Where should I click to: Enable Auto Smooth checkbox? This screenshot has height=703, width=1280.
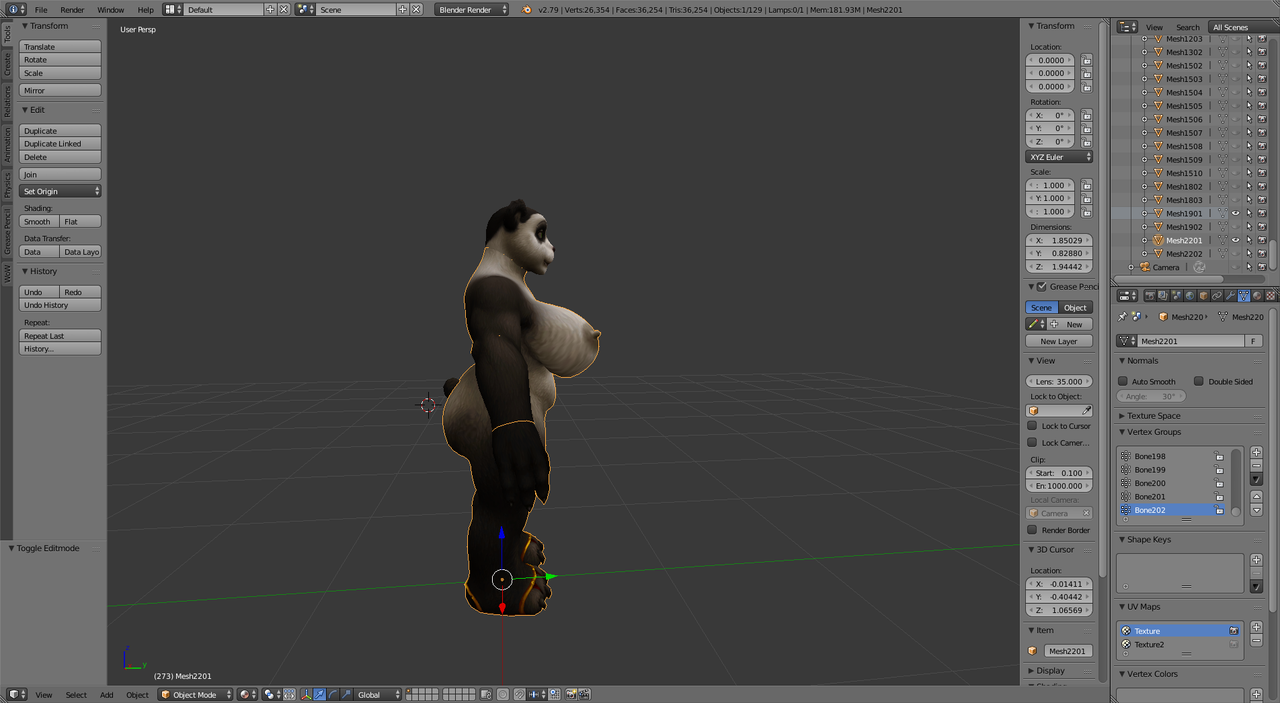(x=1123, y=381)
